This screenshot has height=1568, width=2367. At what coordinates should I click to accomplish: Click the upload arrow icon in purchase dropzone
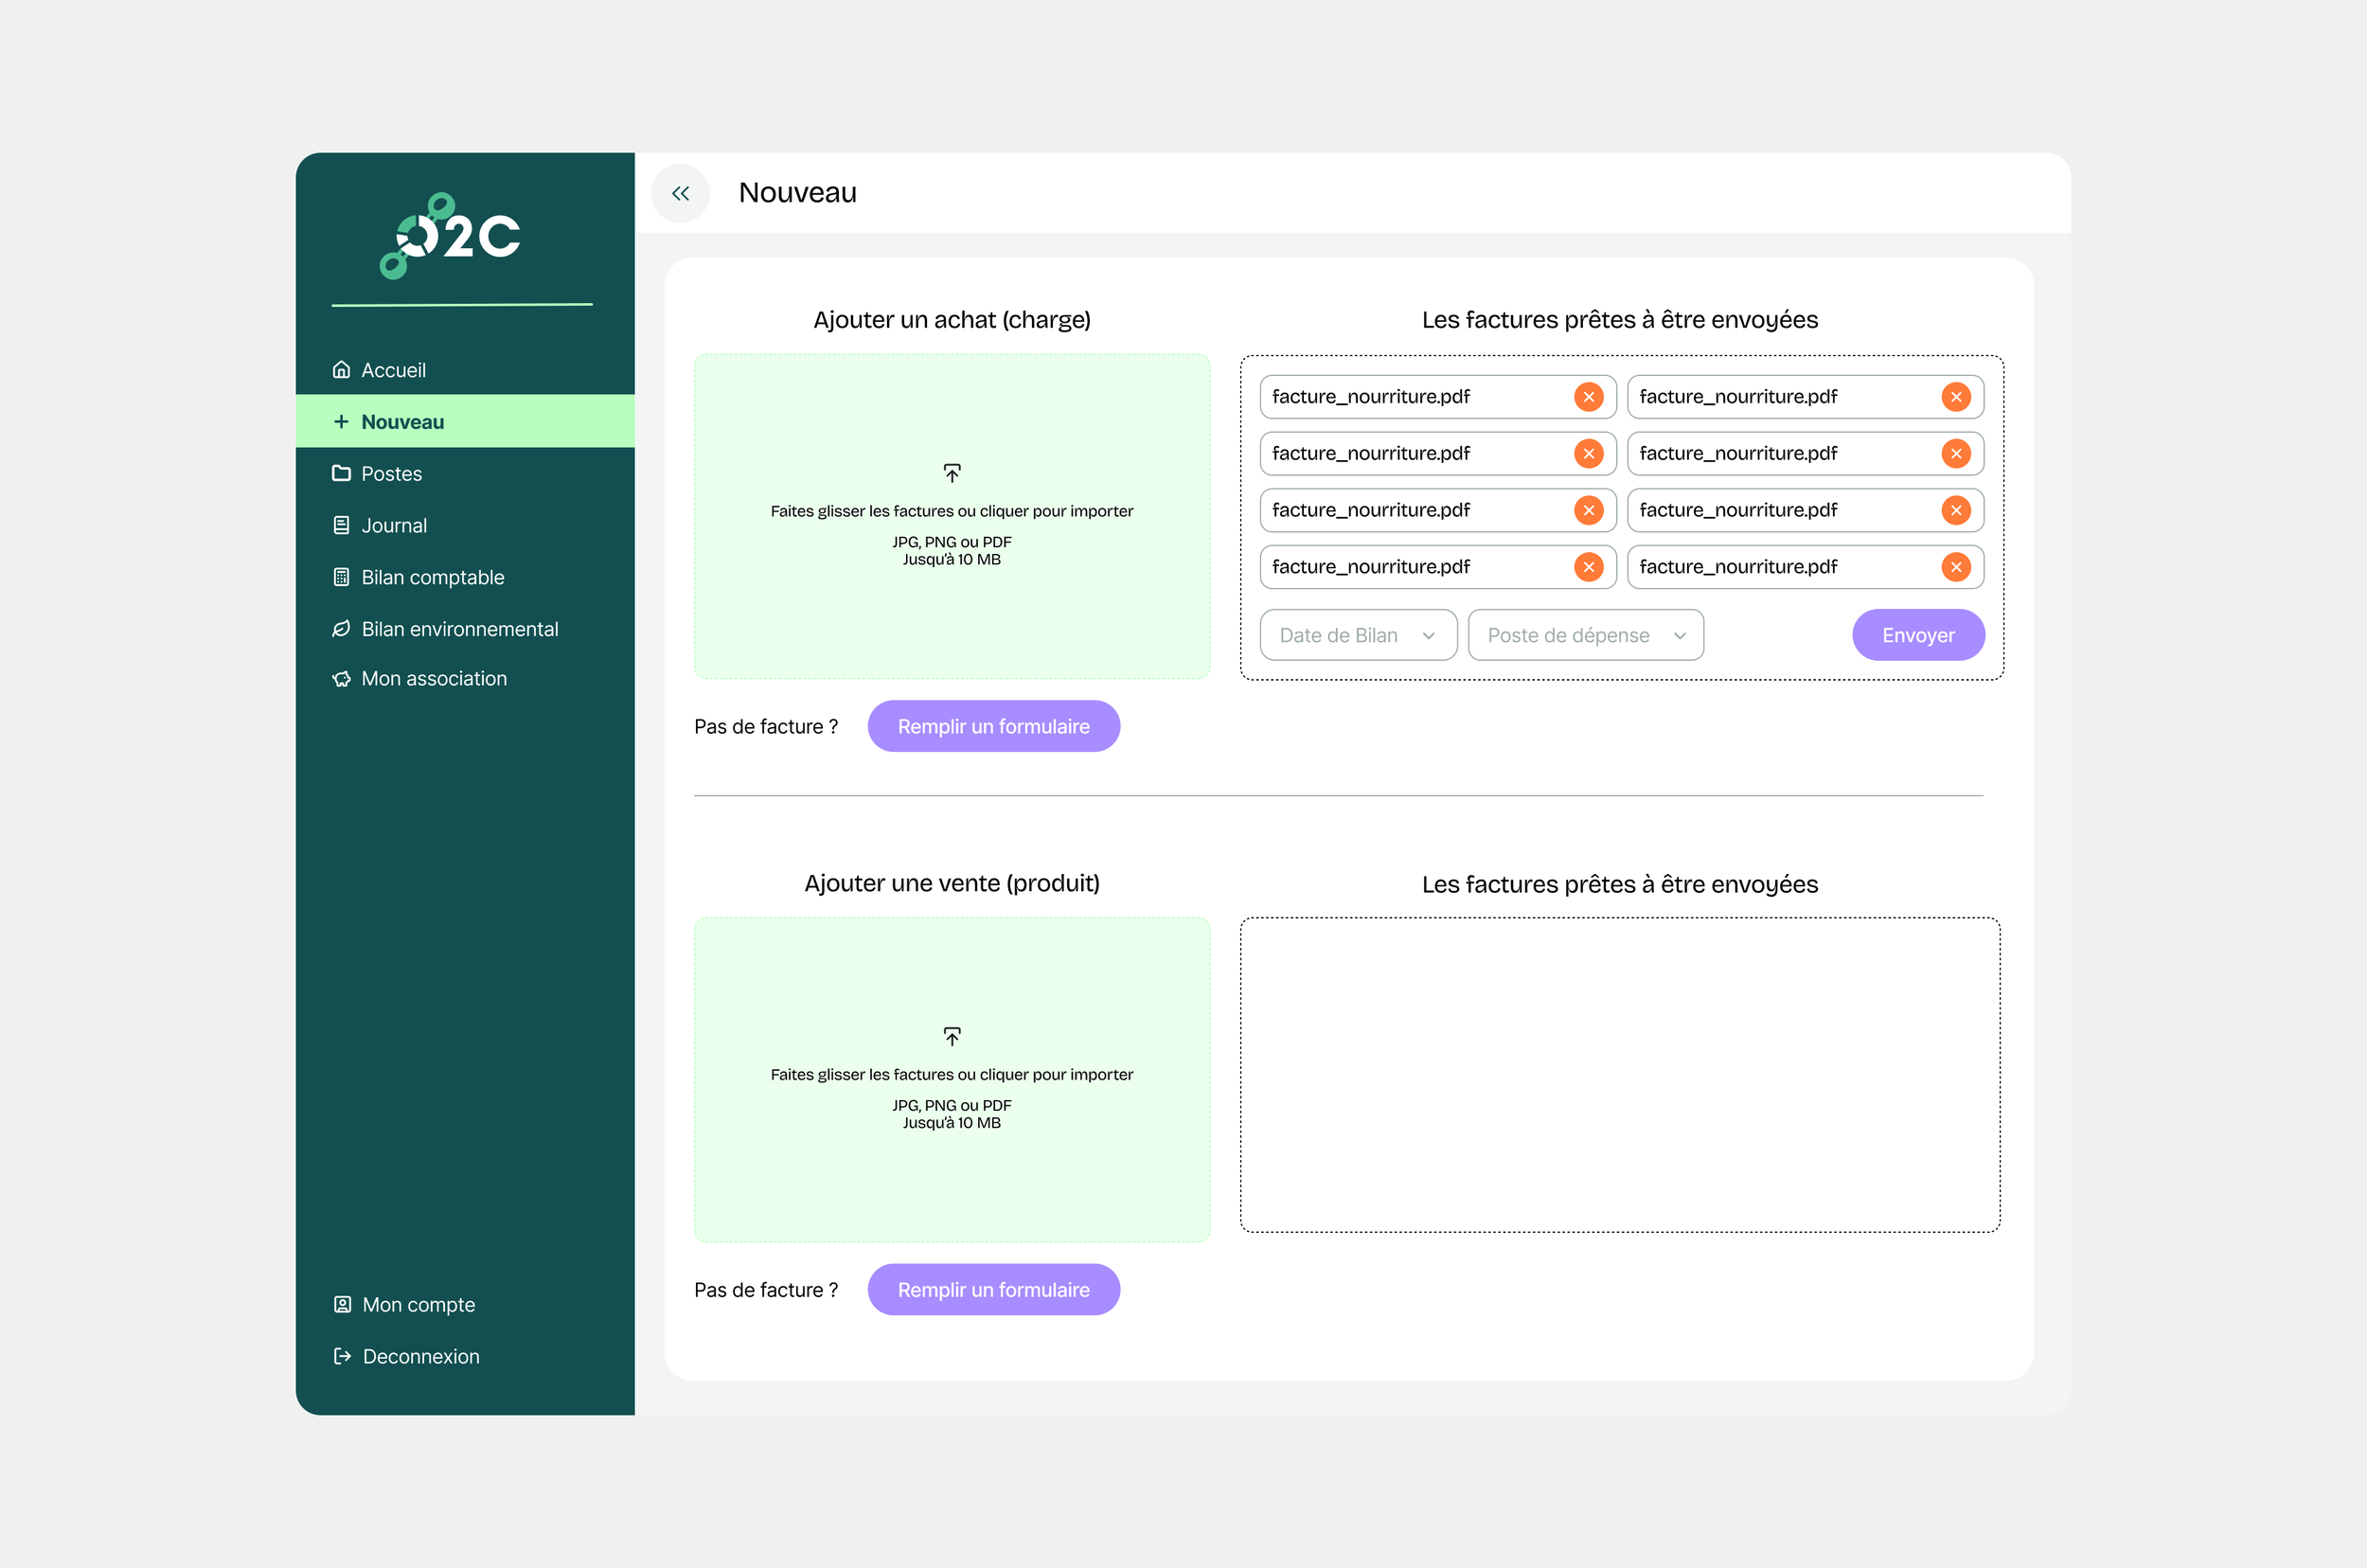952,472
